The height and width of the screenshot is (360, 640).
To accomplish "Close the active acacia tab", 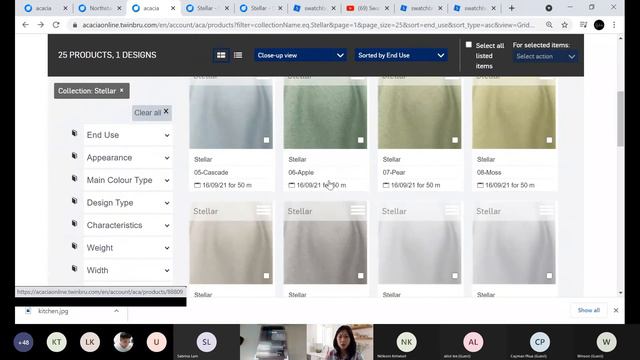I will coord(173,8).
